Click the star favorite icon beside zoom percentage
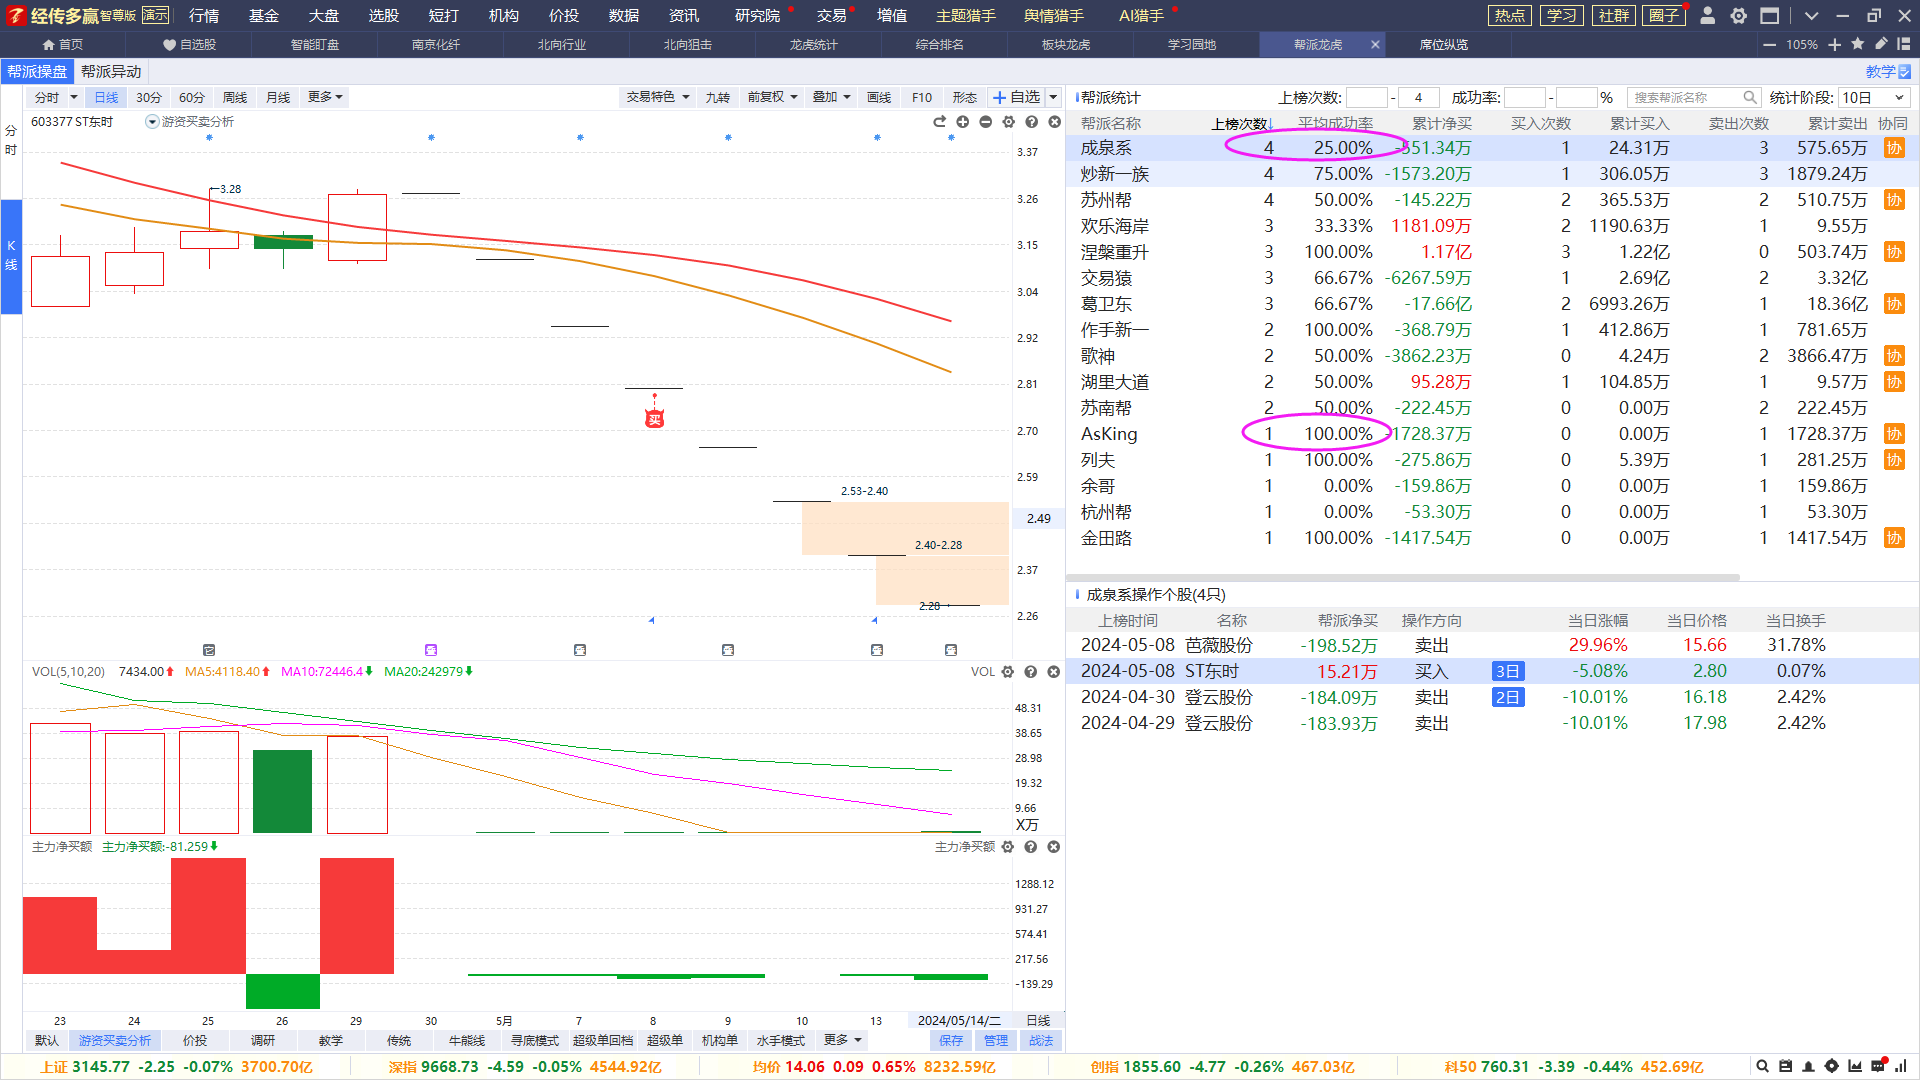This screenshot has width=1920, height=1080. (x=1858, y=44)
